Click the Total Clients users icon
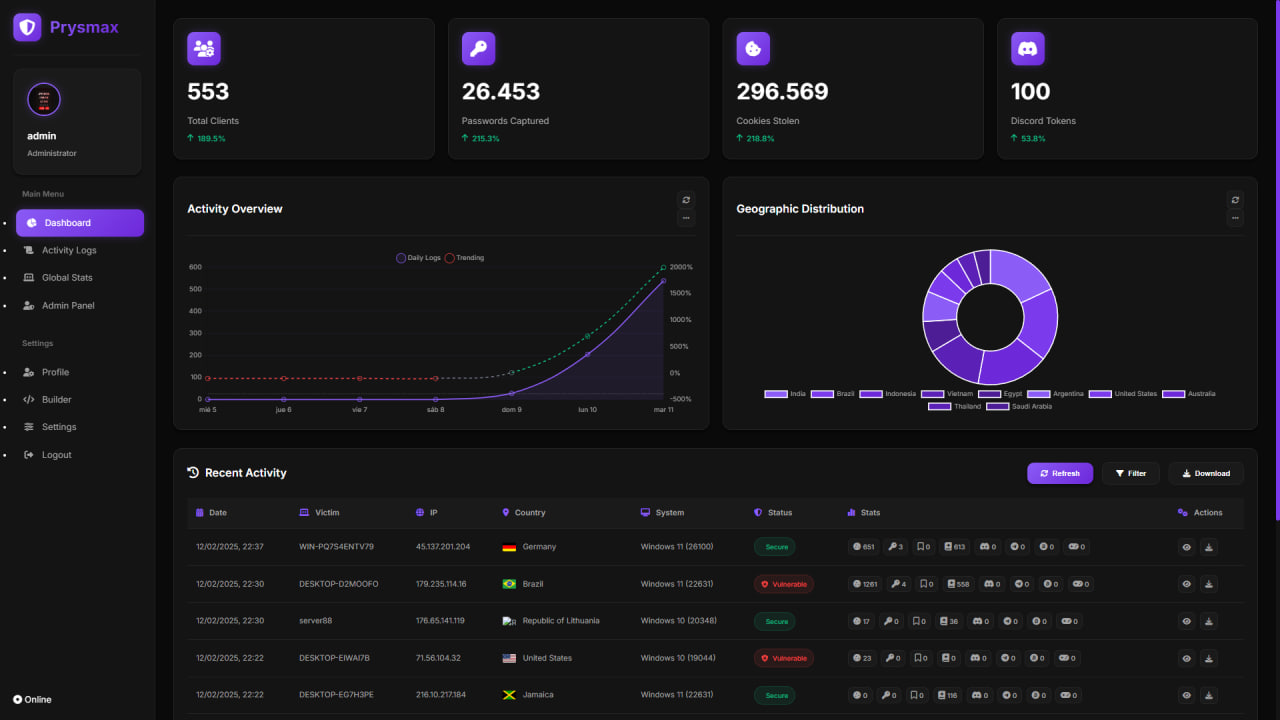 point(204,48)
